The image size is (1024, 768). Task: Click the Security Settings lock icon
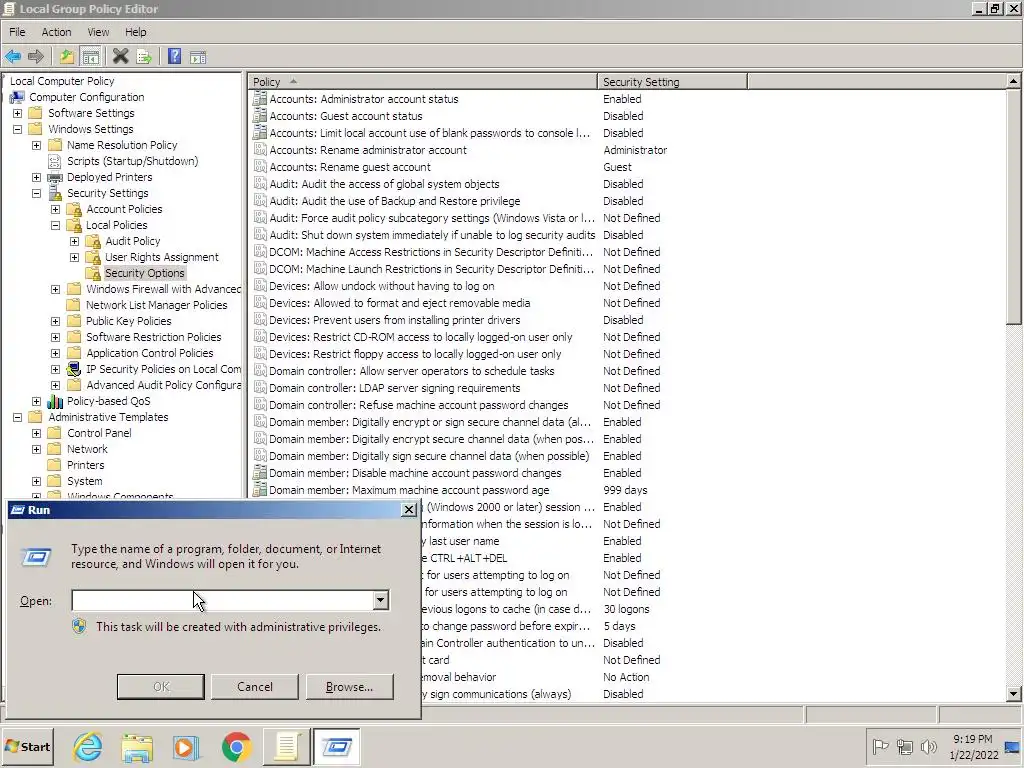click(x=56, y=193)
